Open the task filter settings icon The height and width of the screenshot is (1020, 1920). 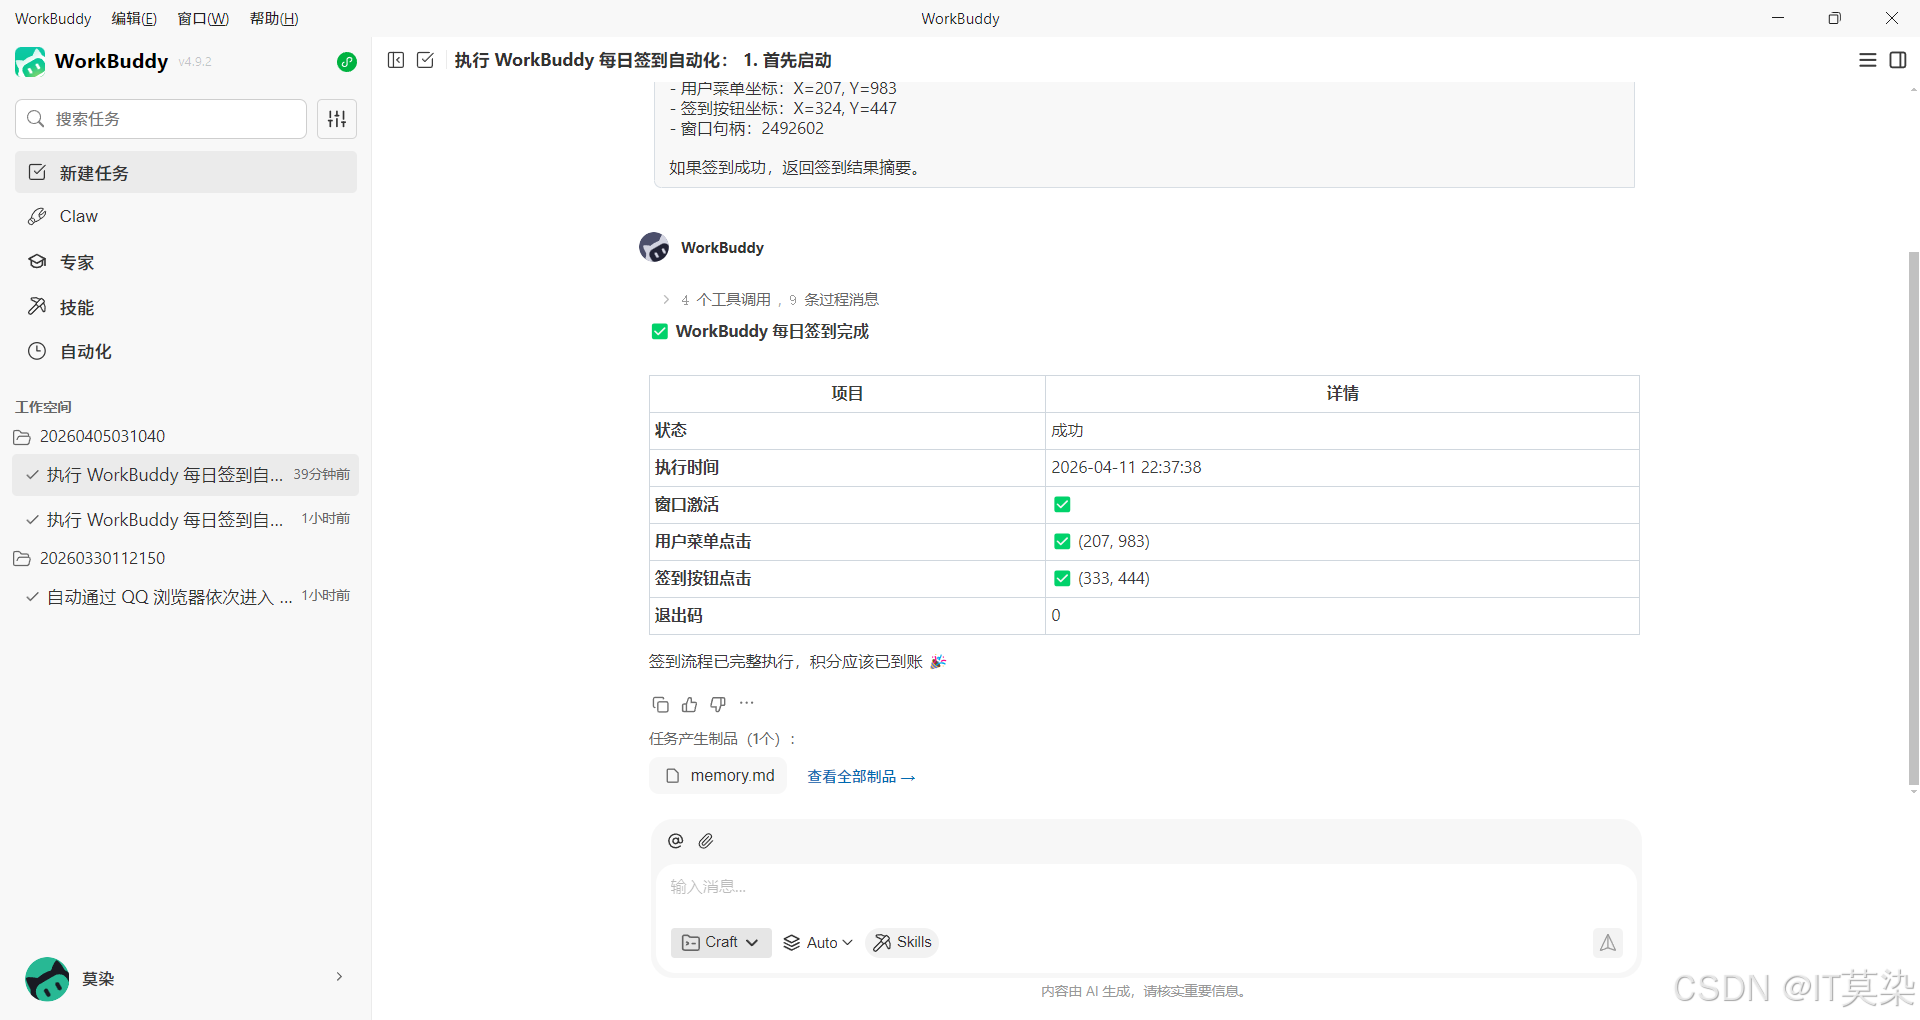337,119
